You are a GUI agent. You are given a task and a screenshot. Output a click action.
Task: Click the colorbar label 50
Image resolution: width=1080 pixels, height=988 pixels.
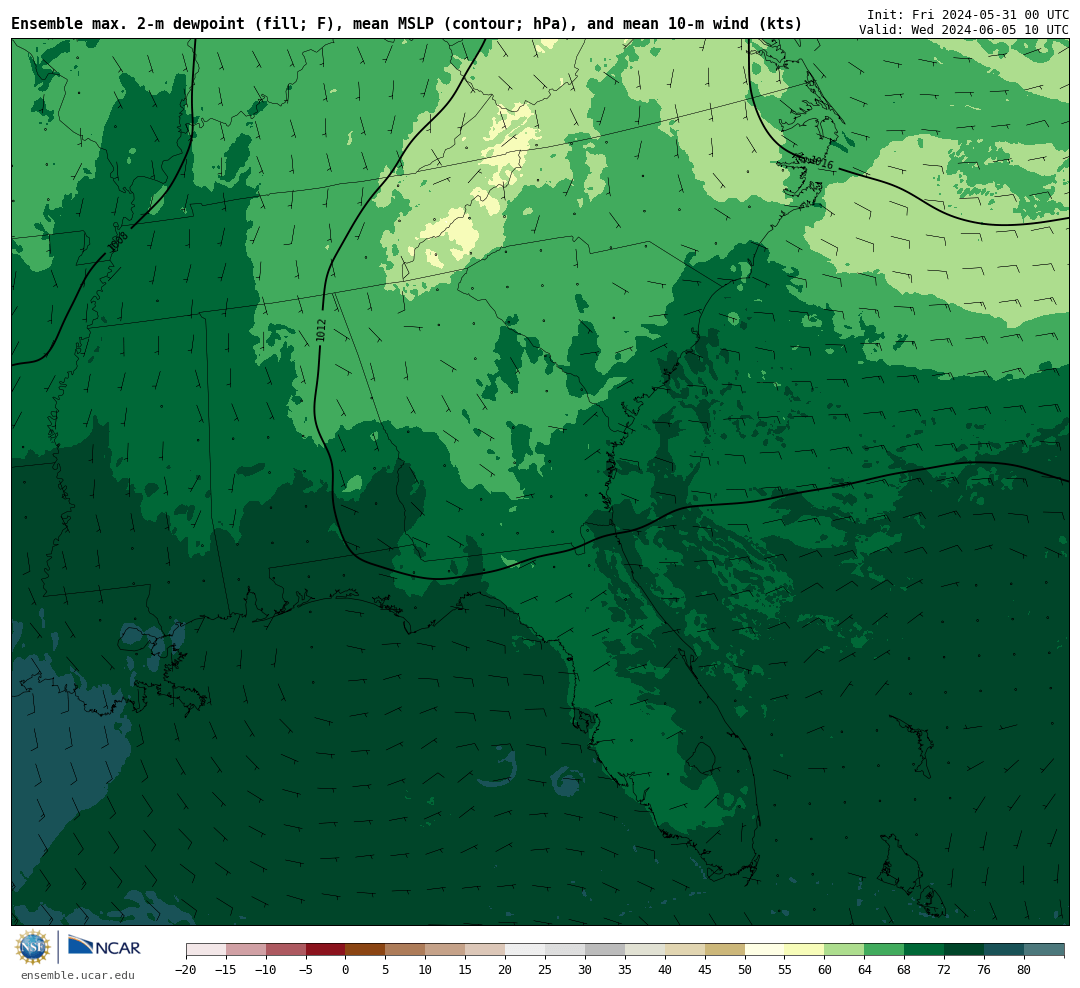[x=745, y=969]
